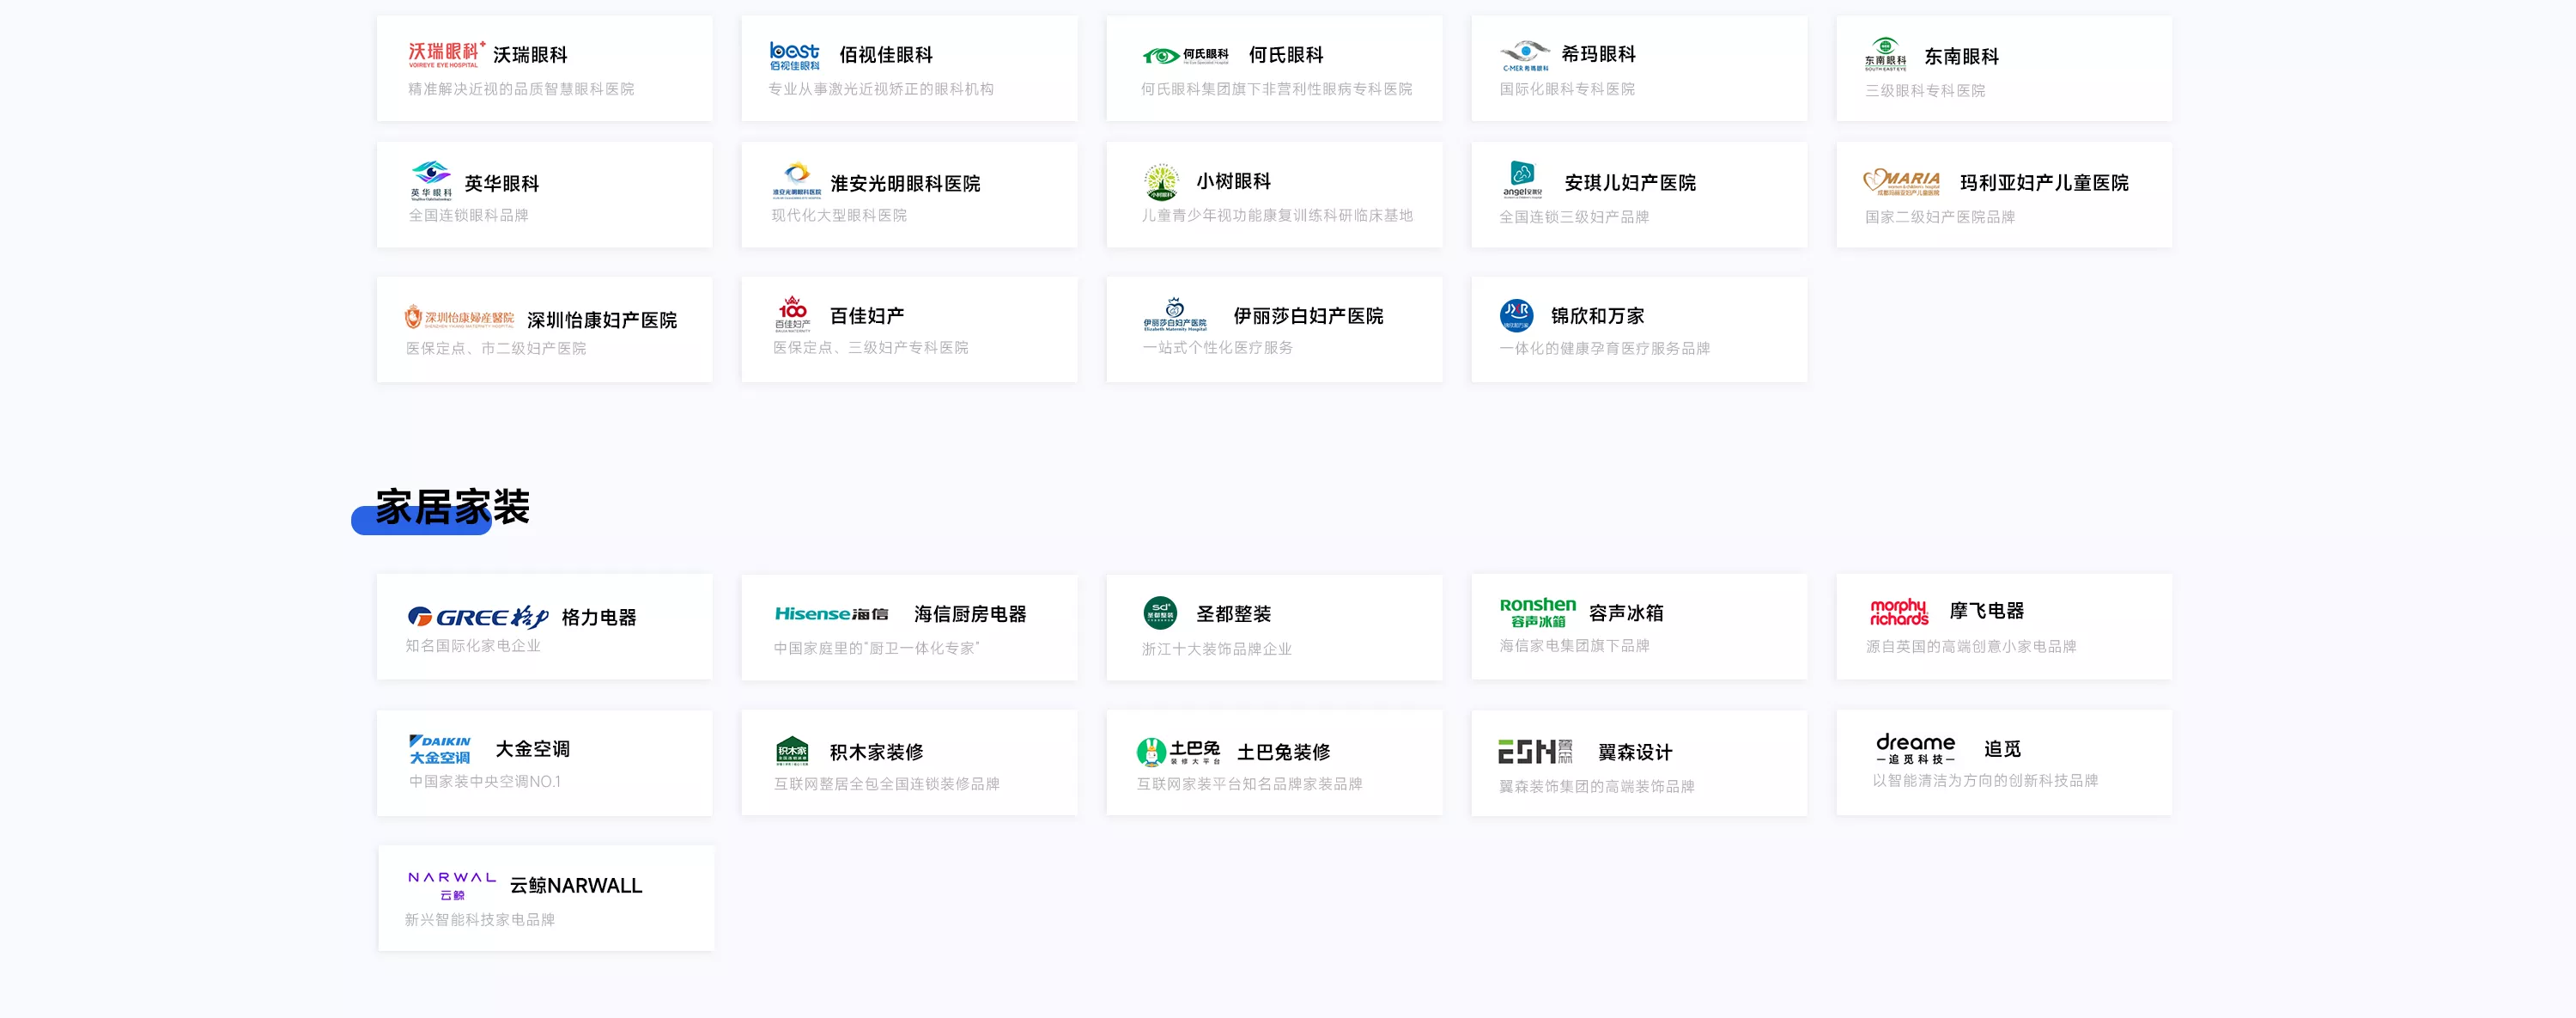Click the GREE logo icon
Viewport: 2576px width, 1018px height.
coord(477,617)
